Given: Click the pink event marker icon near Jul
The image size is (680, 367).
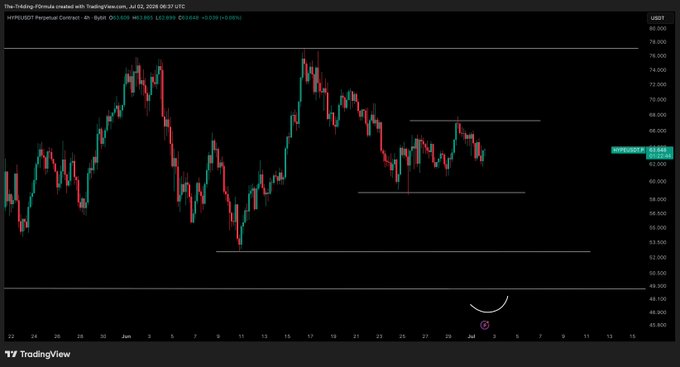Looking at the screenshot, I should click(485, 325).
